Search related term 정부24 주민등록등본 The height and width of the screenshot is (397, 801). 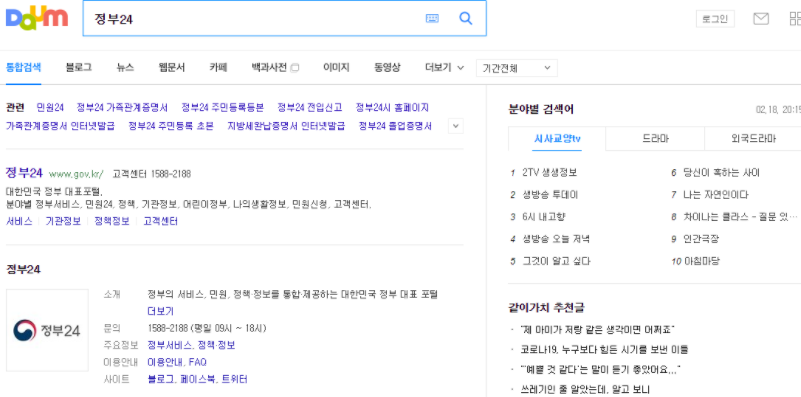[x=223, y=107]
